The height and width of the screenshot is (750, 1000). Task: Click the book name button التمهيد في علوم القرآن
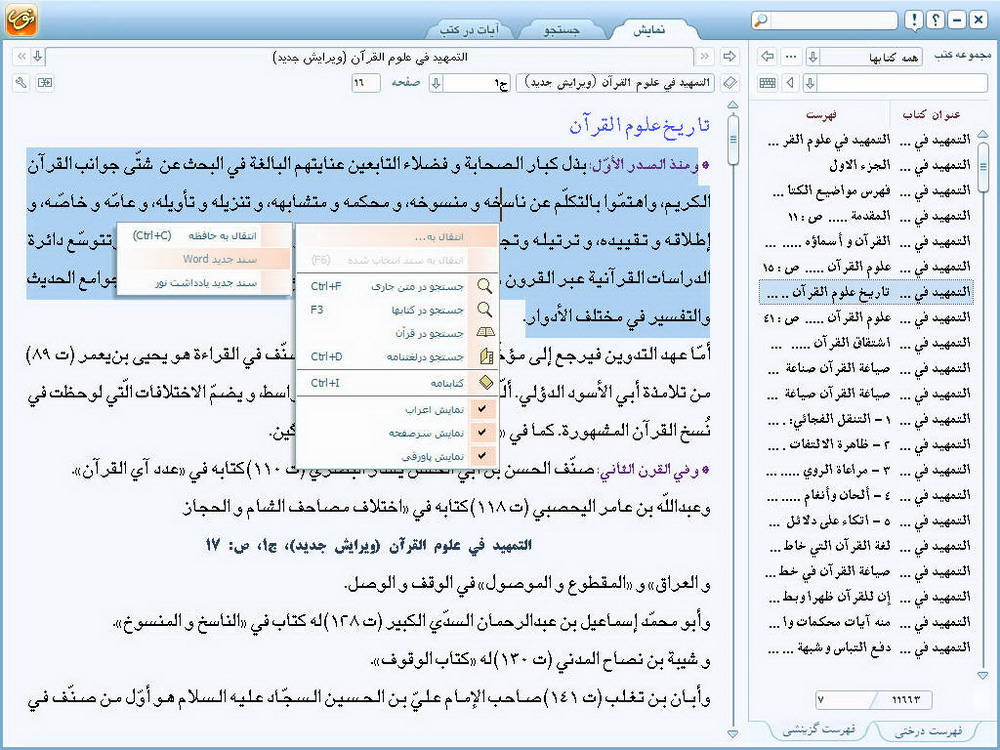coord(616,83)
